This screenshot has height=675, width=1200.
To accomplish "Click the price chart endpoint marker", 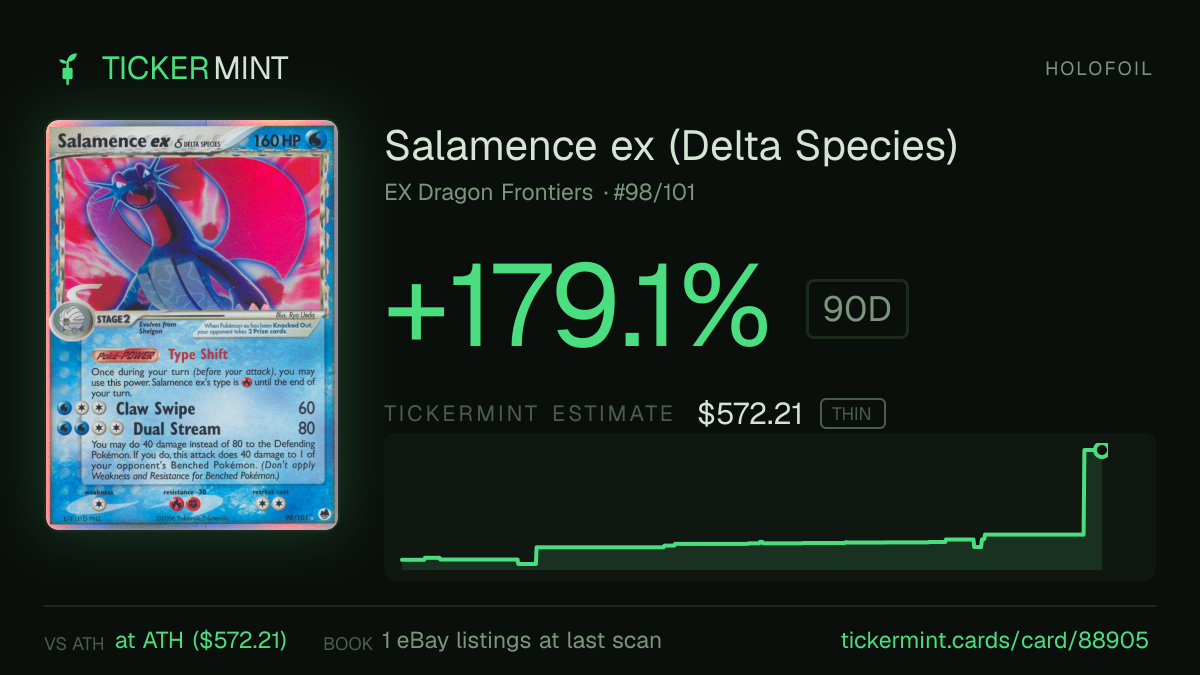I will click(1101, 450).
